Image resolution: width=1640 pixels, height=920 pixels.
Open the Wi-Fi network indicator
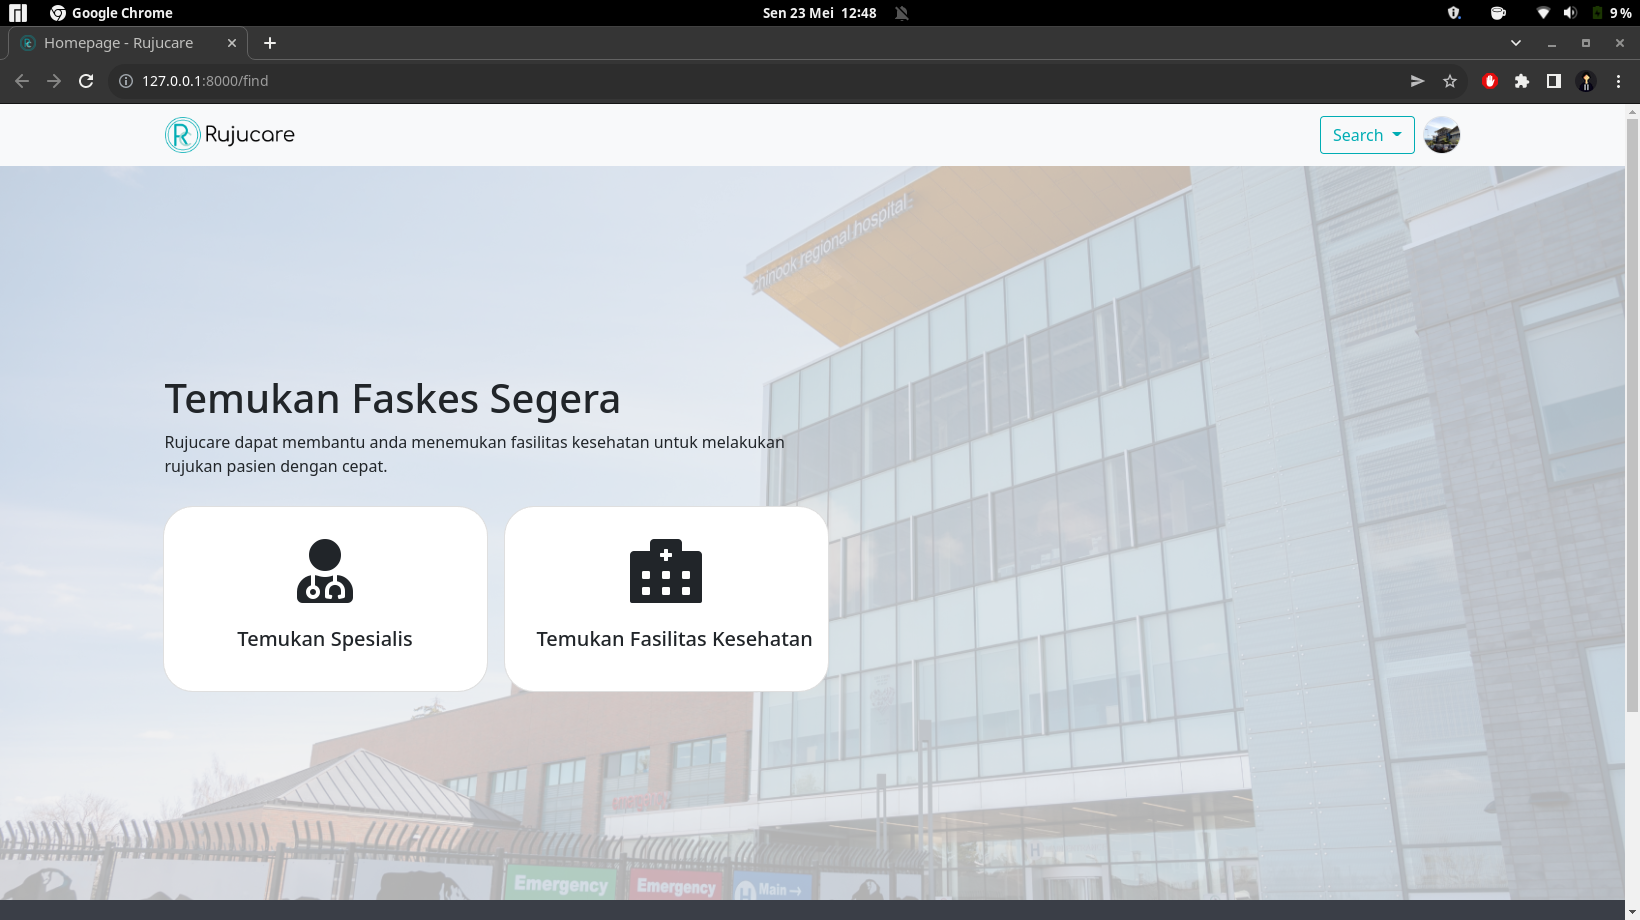(1543, 13)
